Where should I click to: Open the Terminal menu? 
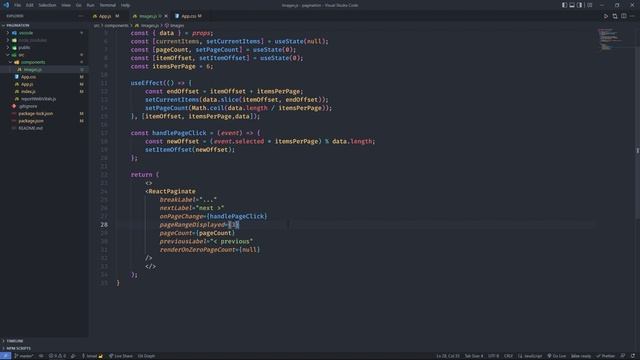point(108,5)
